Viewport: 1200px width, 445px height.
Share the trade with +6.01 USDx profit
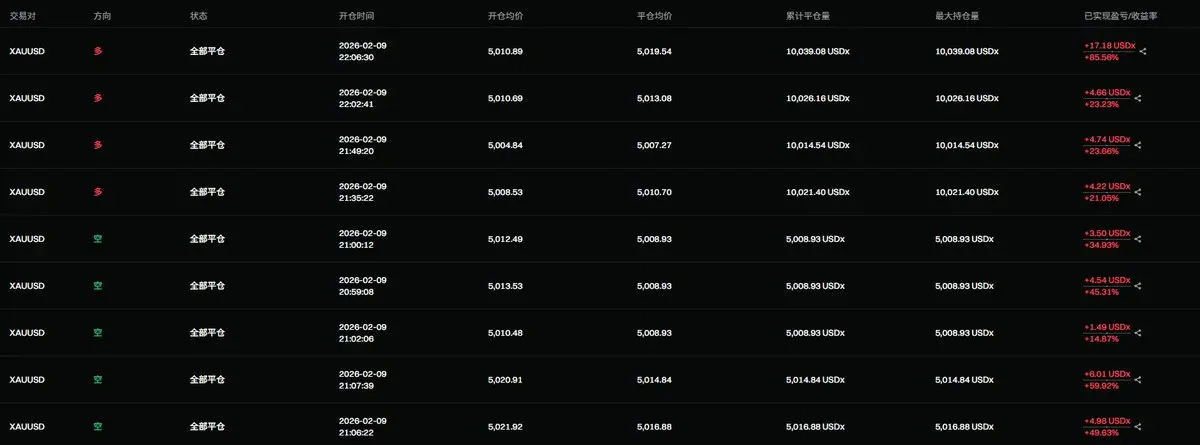[x=1138, y=380]
